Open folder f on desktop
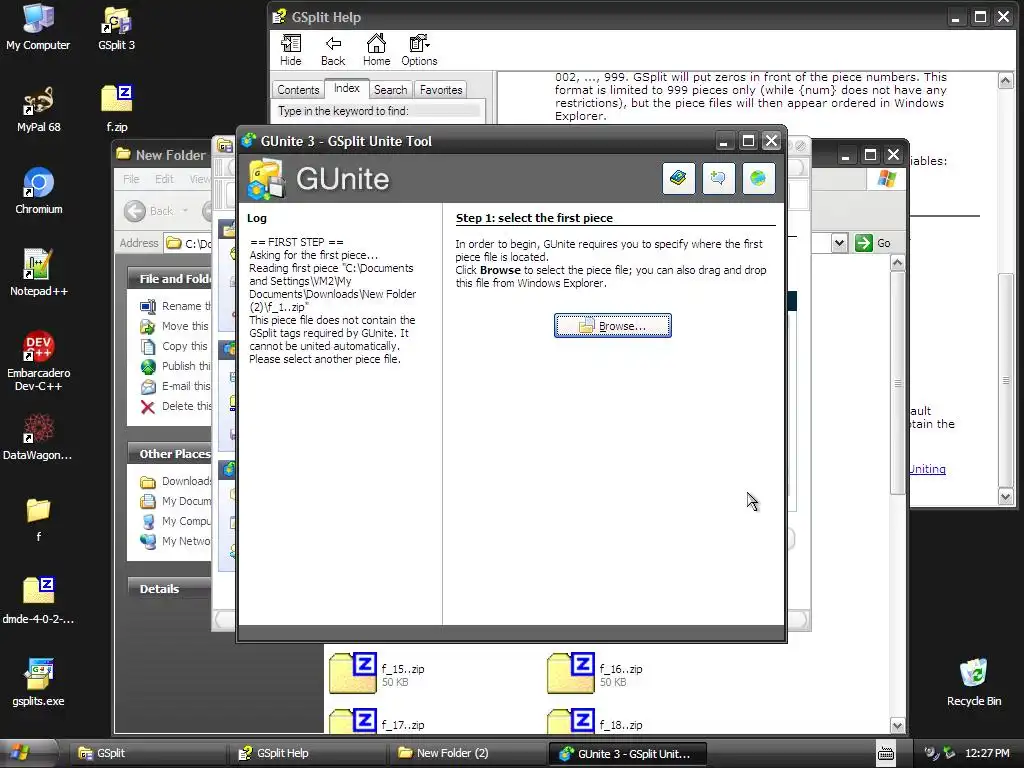1024x768 pixels. coord(39,520)
